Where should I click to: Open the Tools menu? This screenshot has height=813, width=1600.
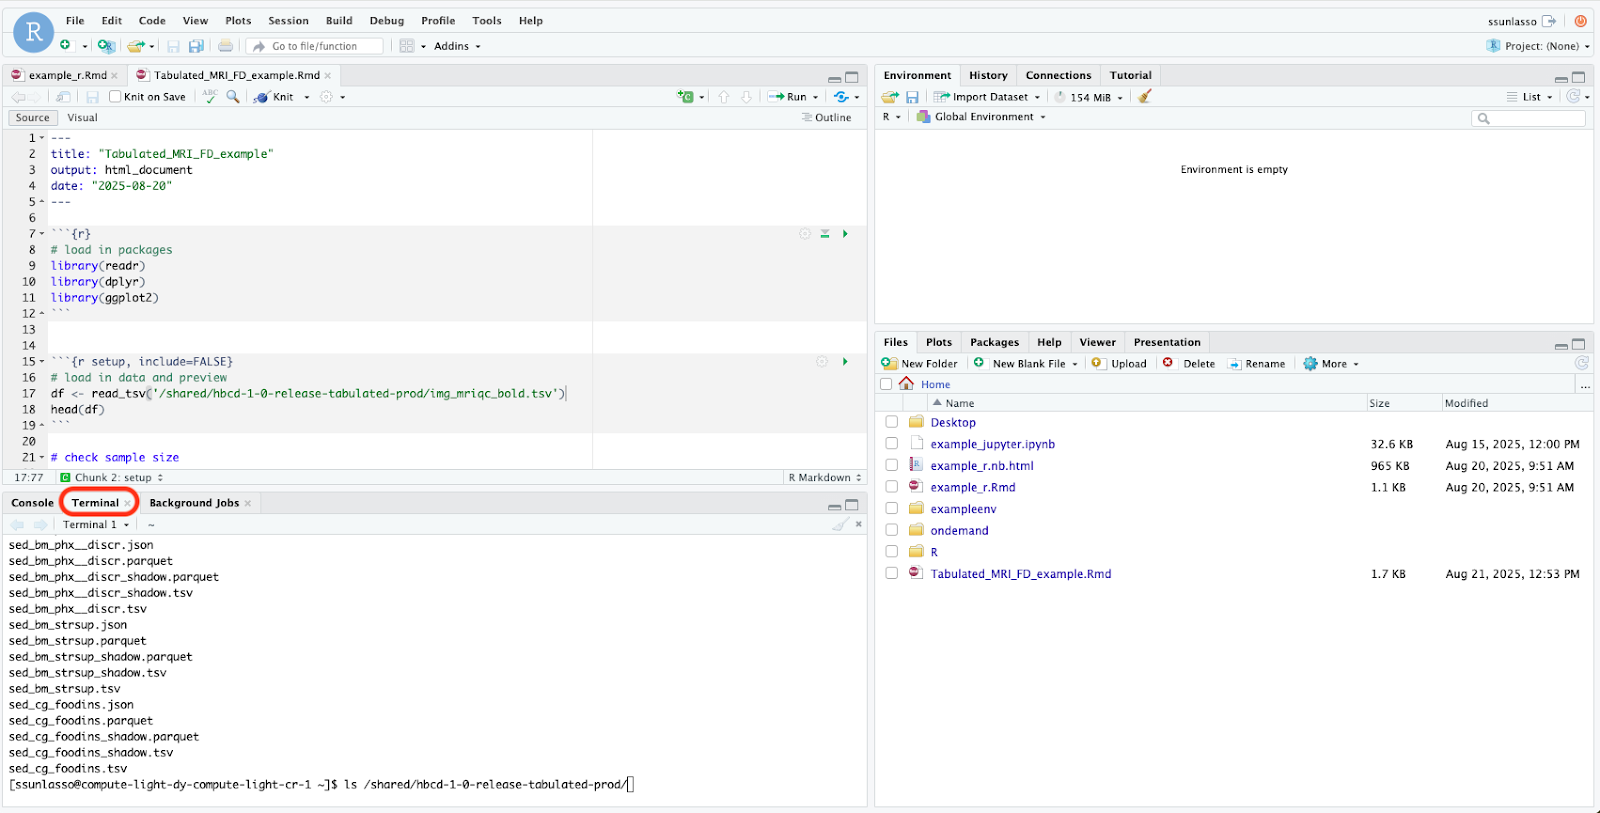tap(487, 20)
